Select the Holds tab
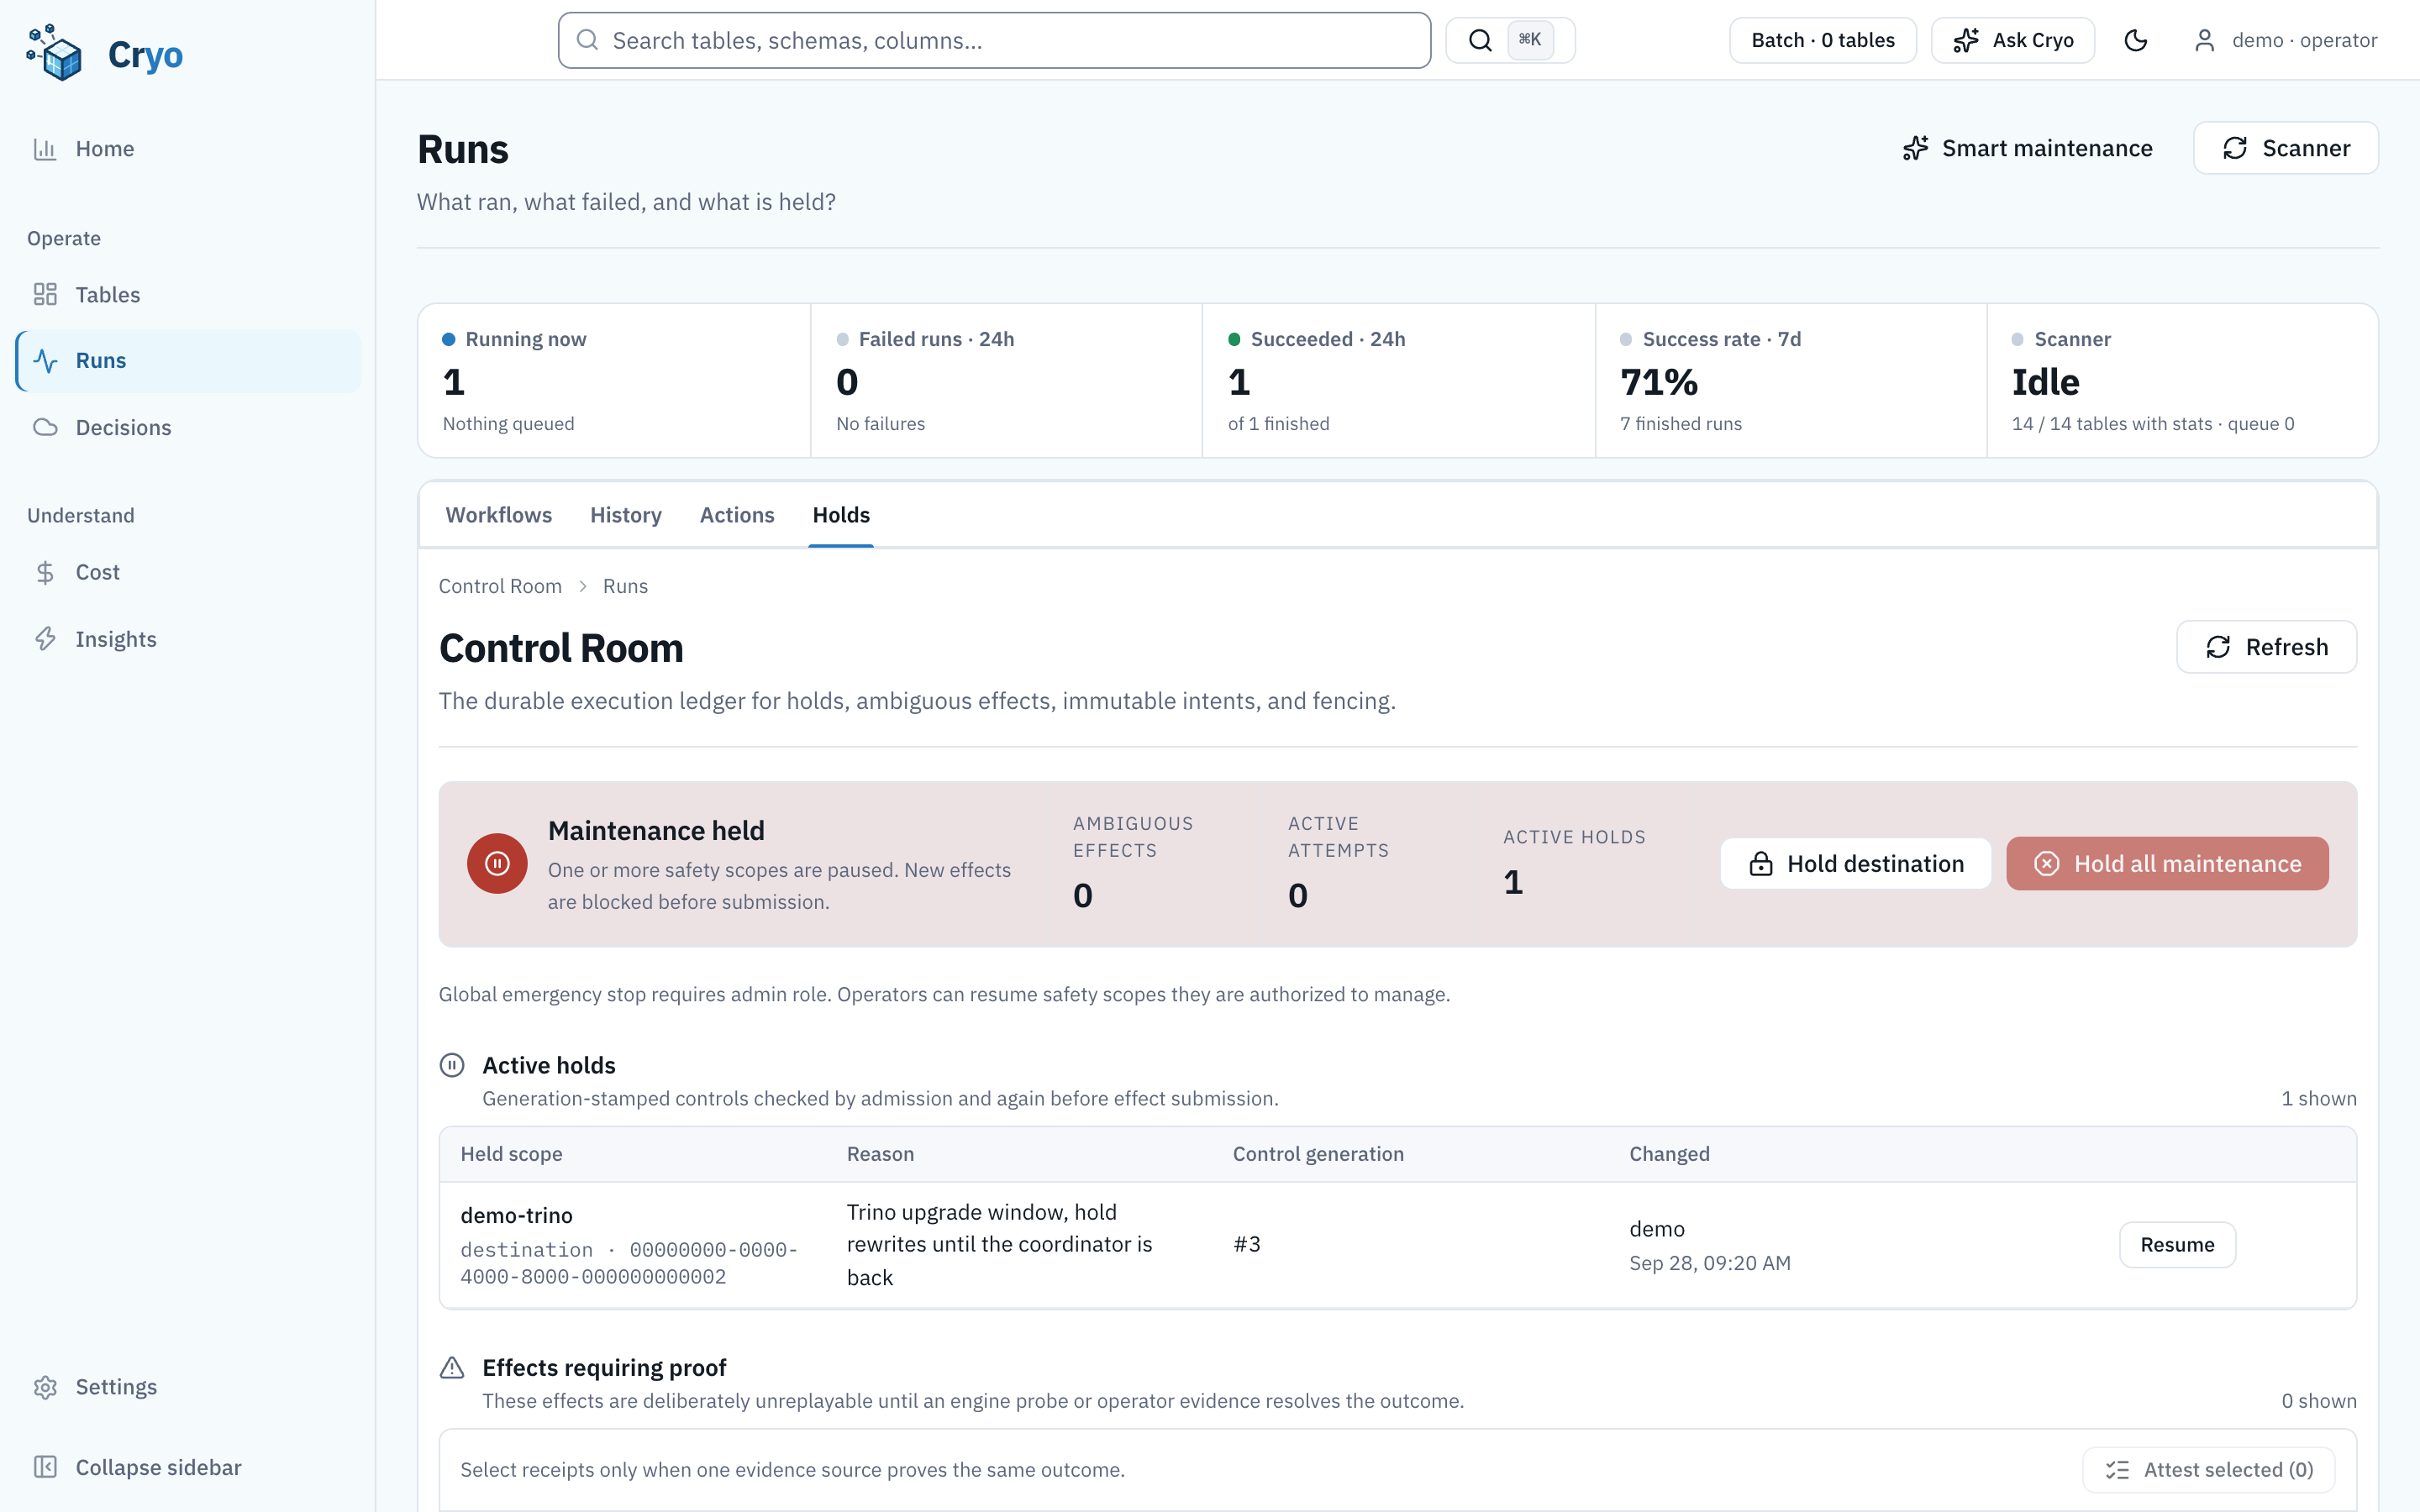 [841, 515]
